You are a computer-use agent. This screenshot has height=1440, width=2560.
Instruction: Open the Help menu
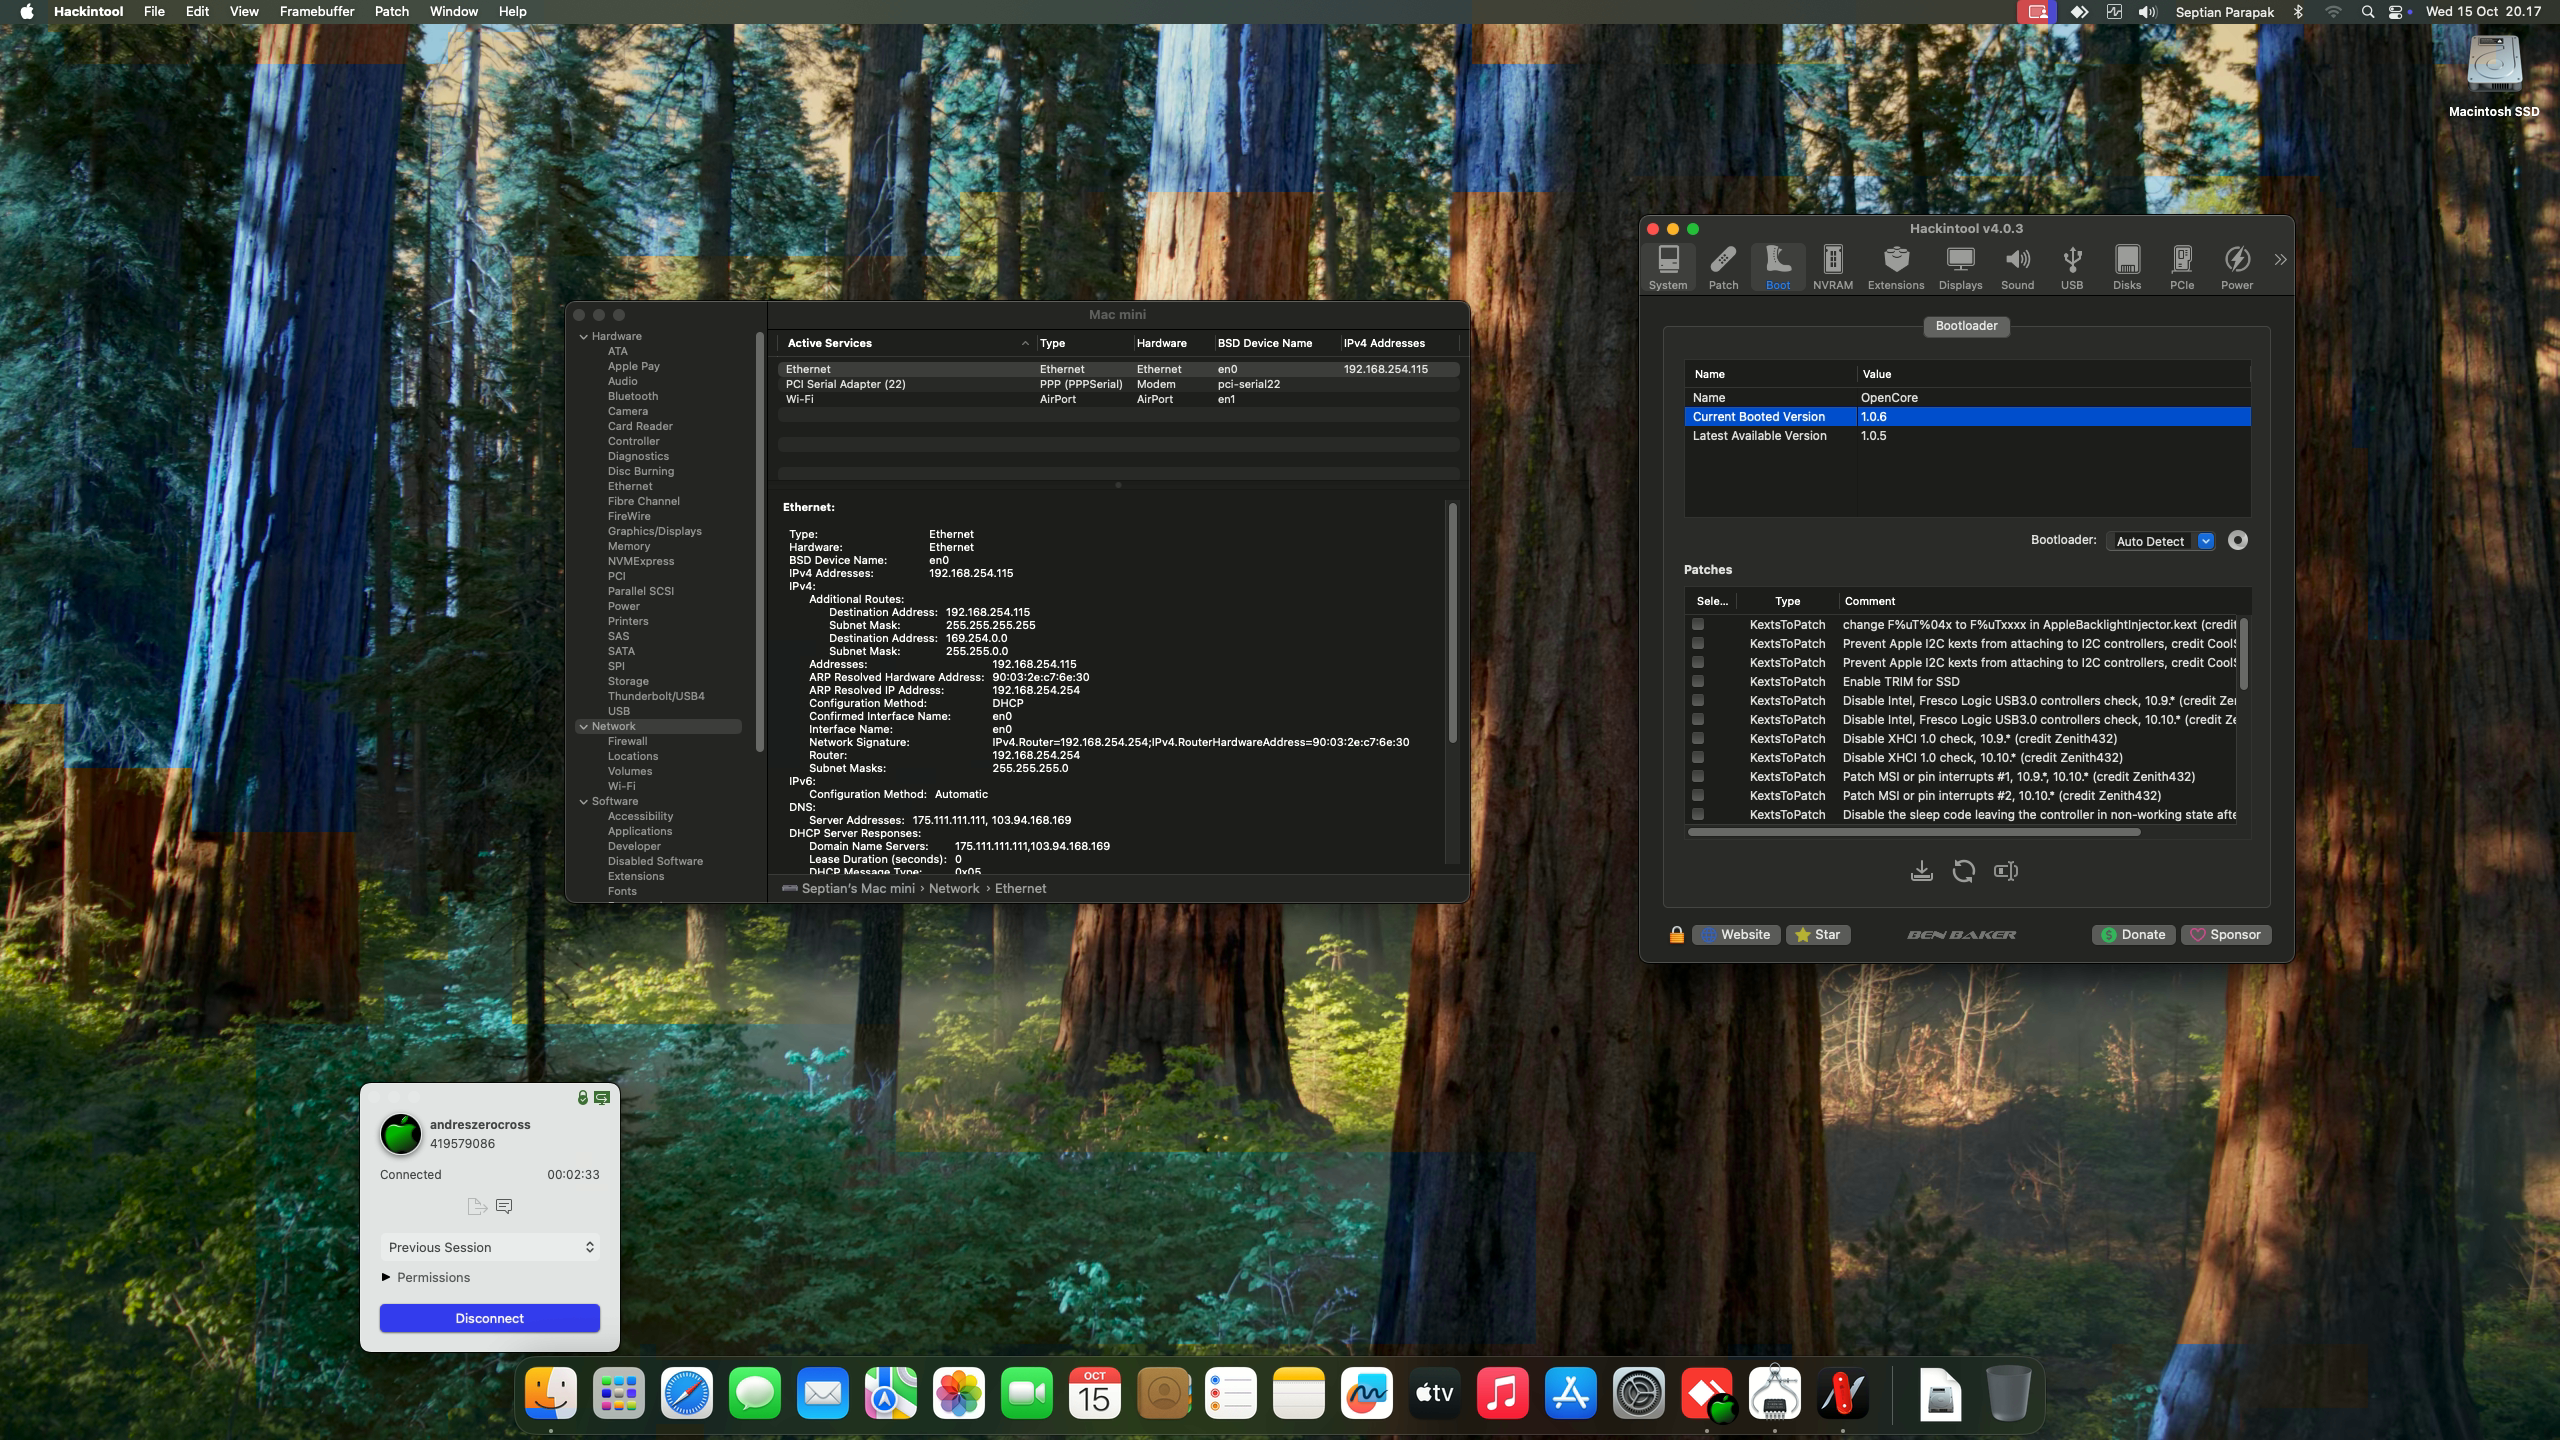[x=512, y=12]
